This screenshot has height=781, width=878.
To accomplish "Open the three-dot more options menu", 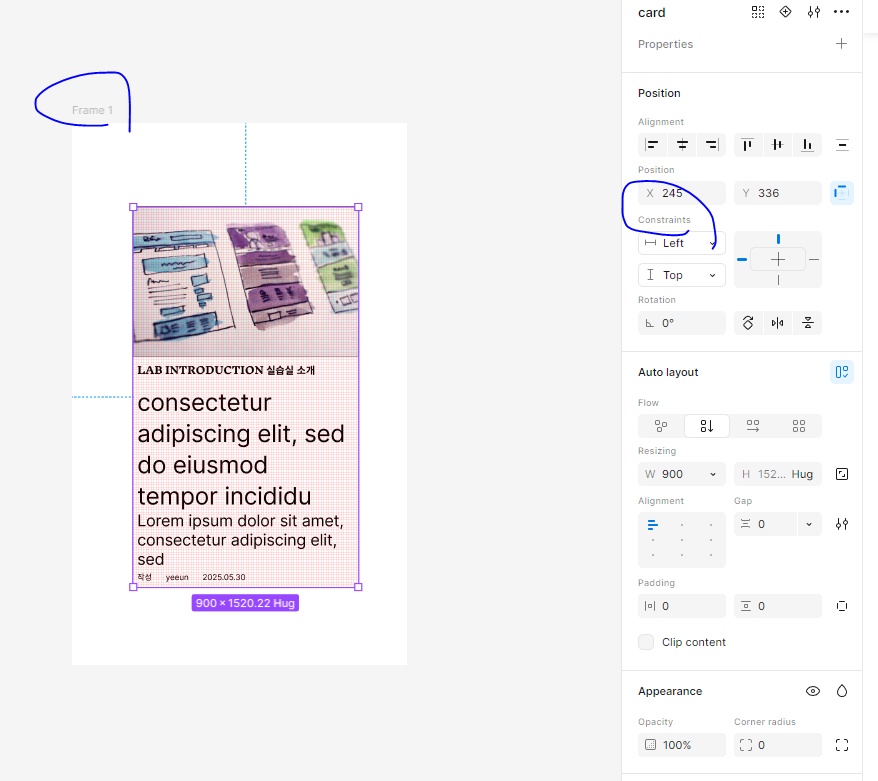I will (841, 12).
